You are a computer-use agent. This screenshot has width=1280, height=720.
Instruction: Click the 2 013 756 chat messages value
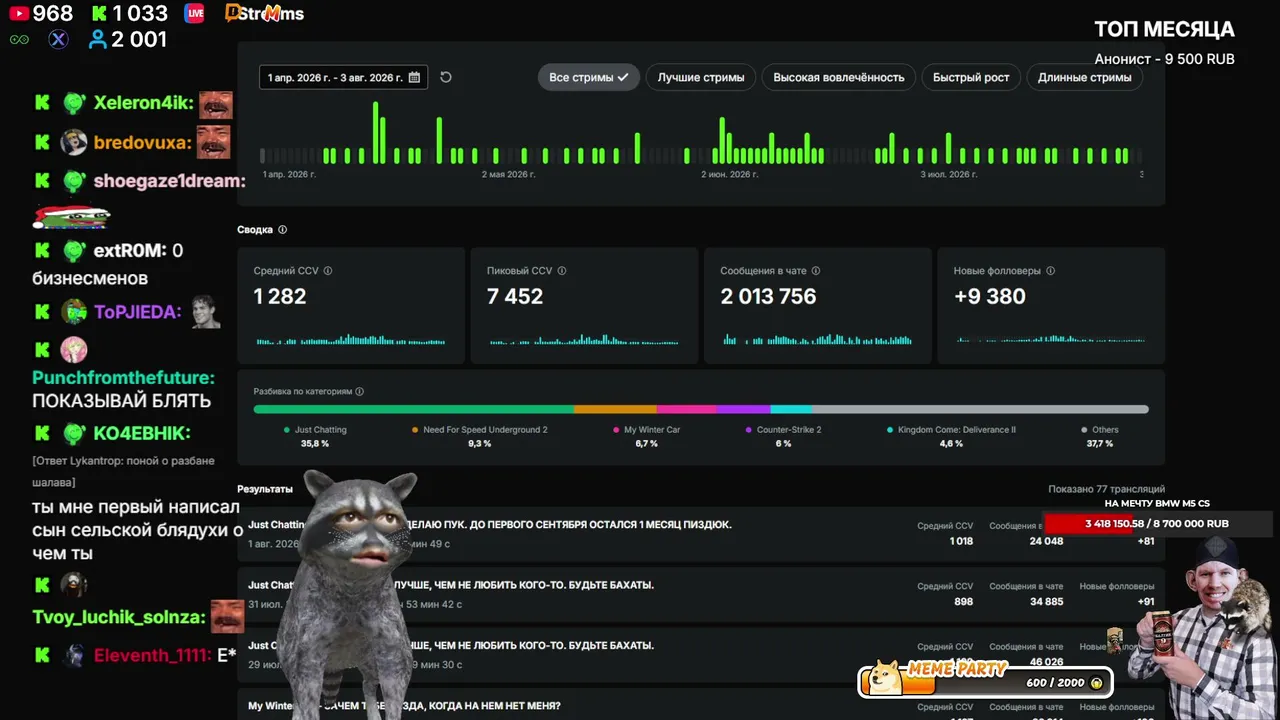tap(768, 297)
